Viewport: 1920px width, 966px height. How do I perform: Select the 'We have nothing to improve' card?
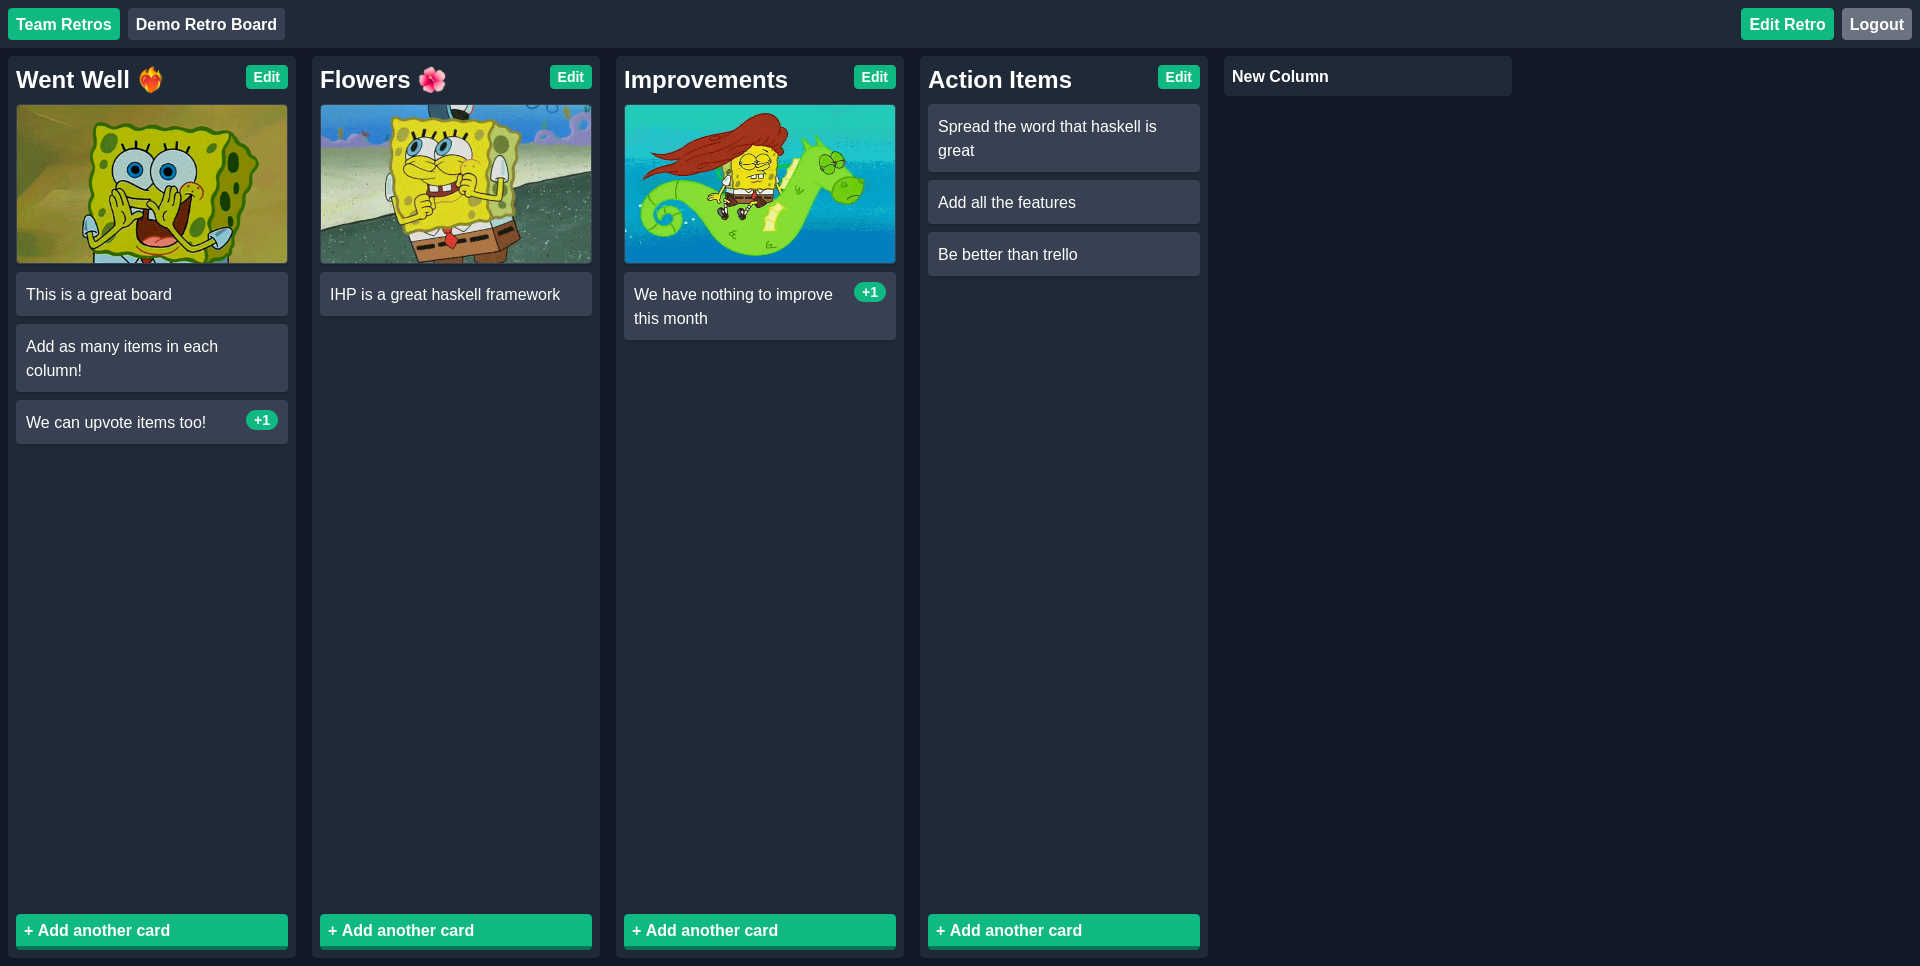pos(760,306)
